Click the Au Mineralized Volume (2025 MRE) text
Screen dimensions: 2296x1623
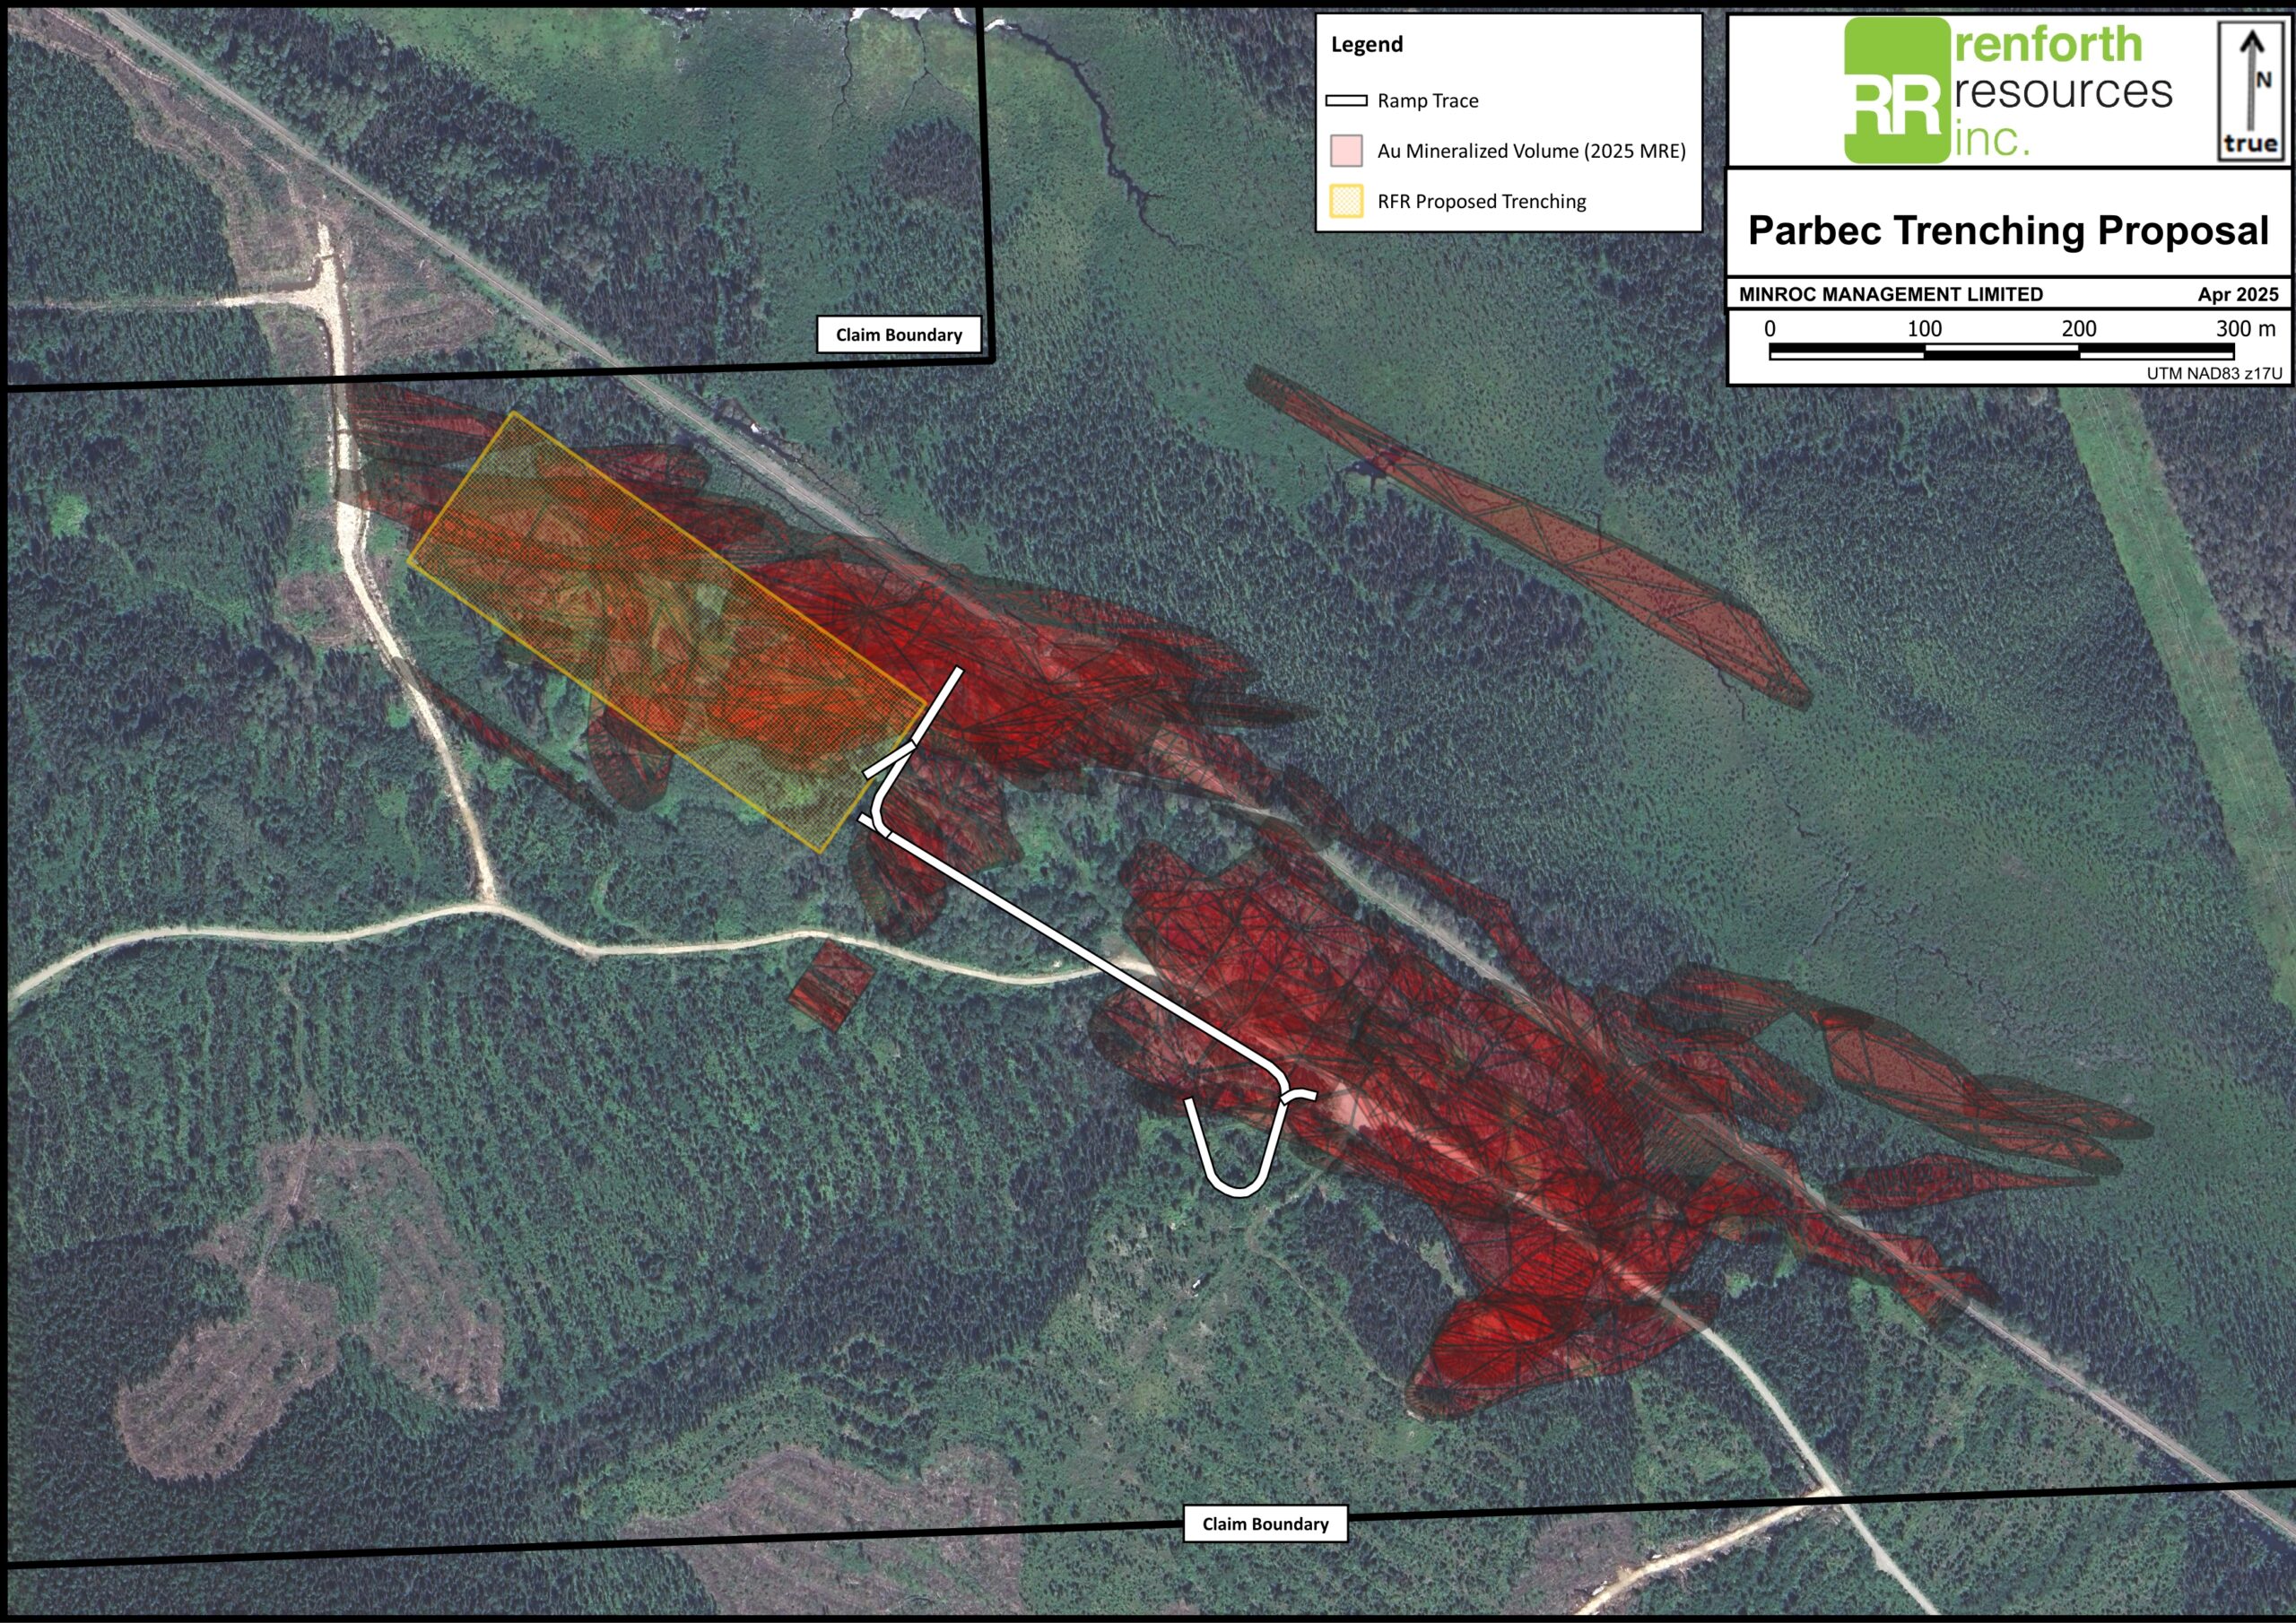[1531, 151]
